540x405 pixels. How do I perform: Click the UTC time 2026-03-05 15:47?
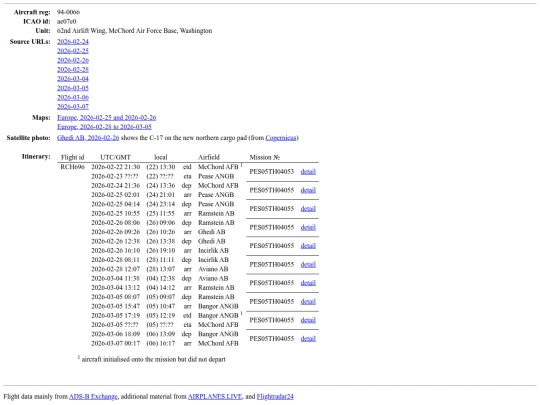(115, 307)
